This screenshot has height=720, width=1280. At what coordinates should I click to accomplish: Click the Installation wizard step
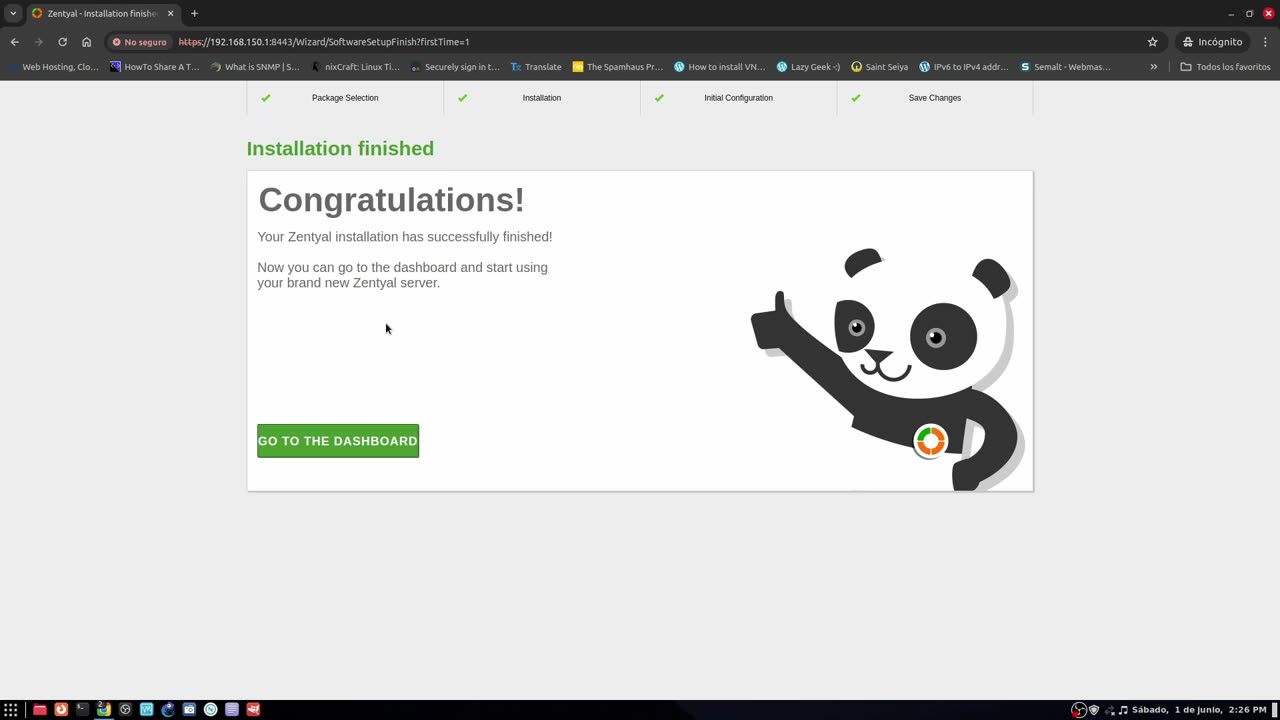click(542, 98)
